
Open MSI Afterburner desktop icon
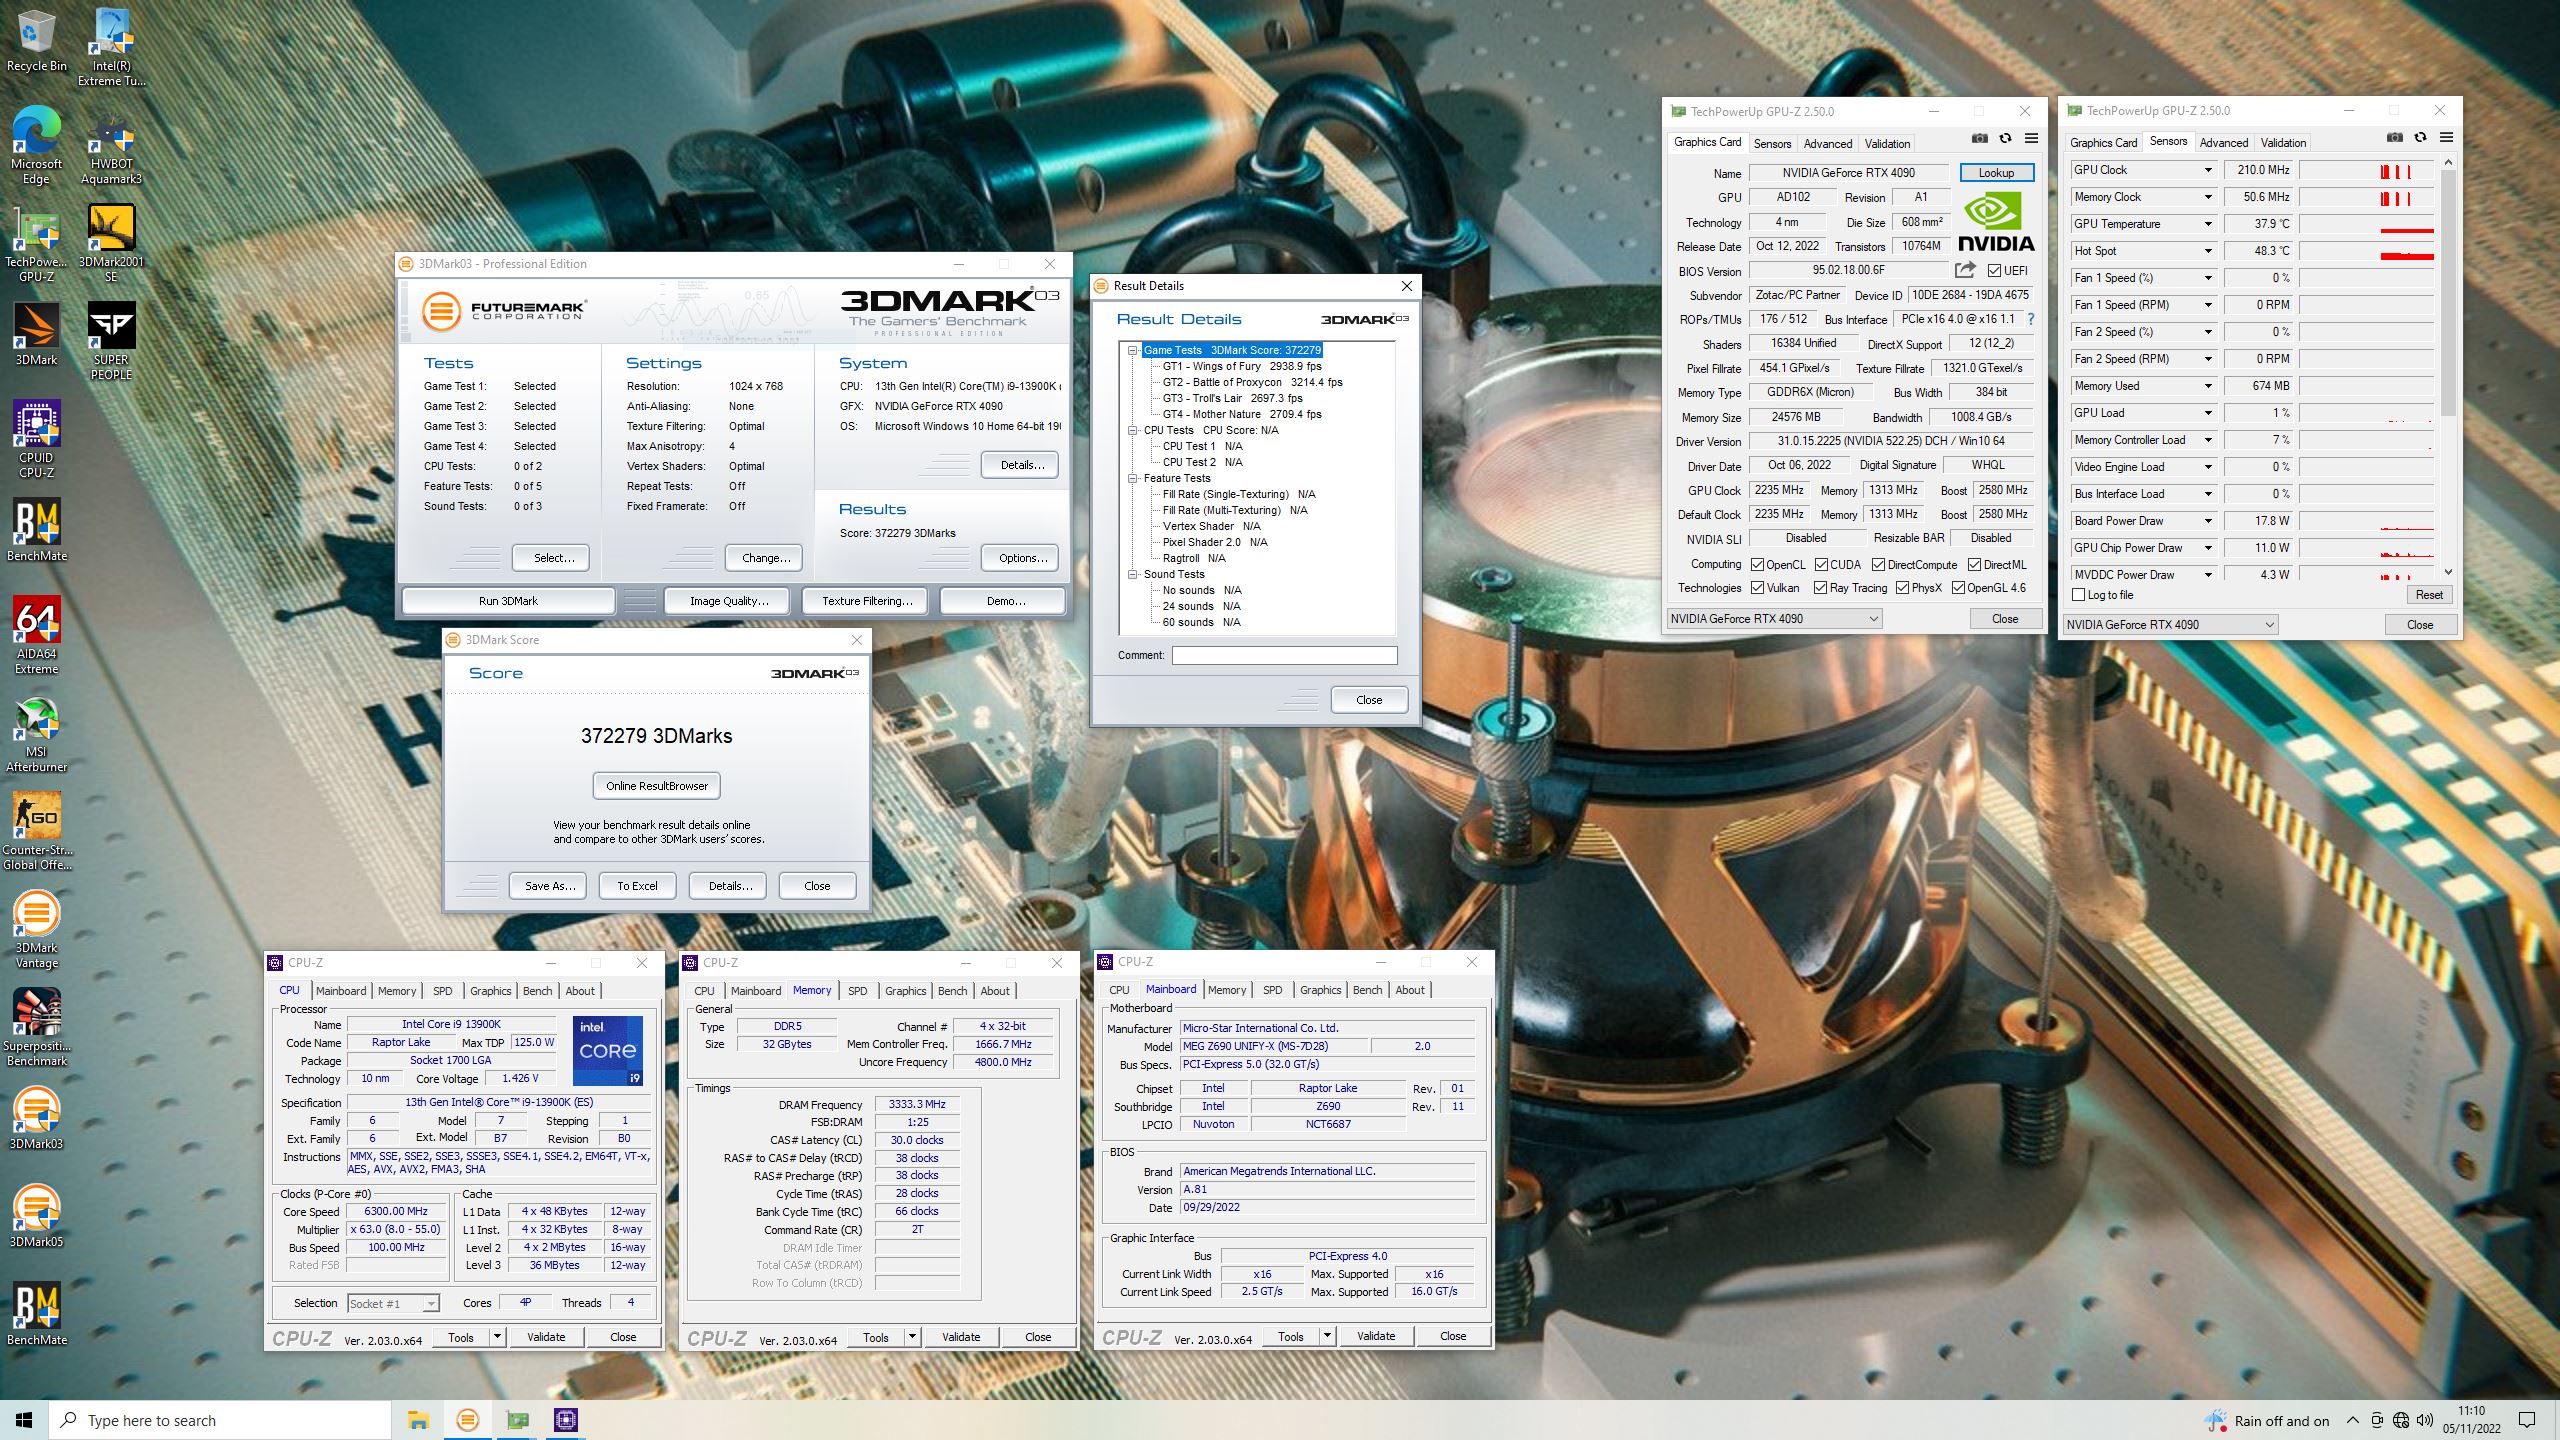pos(36,733)
